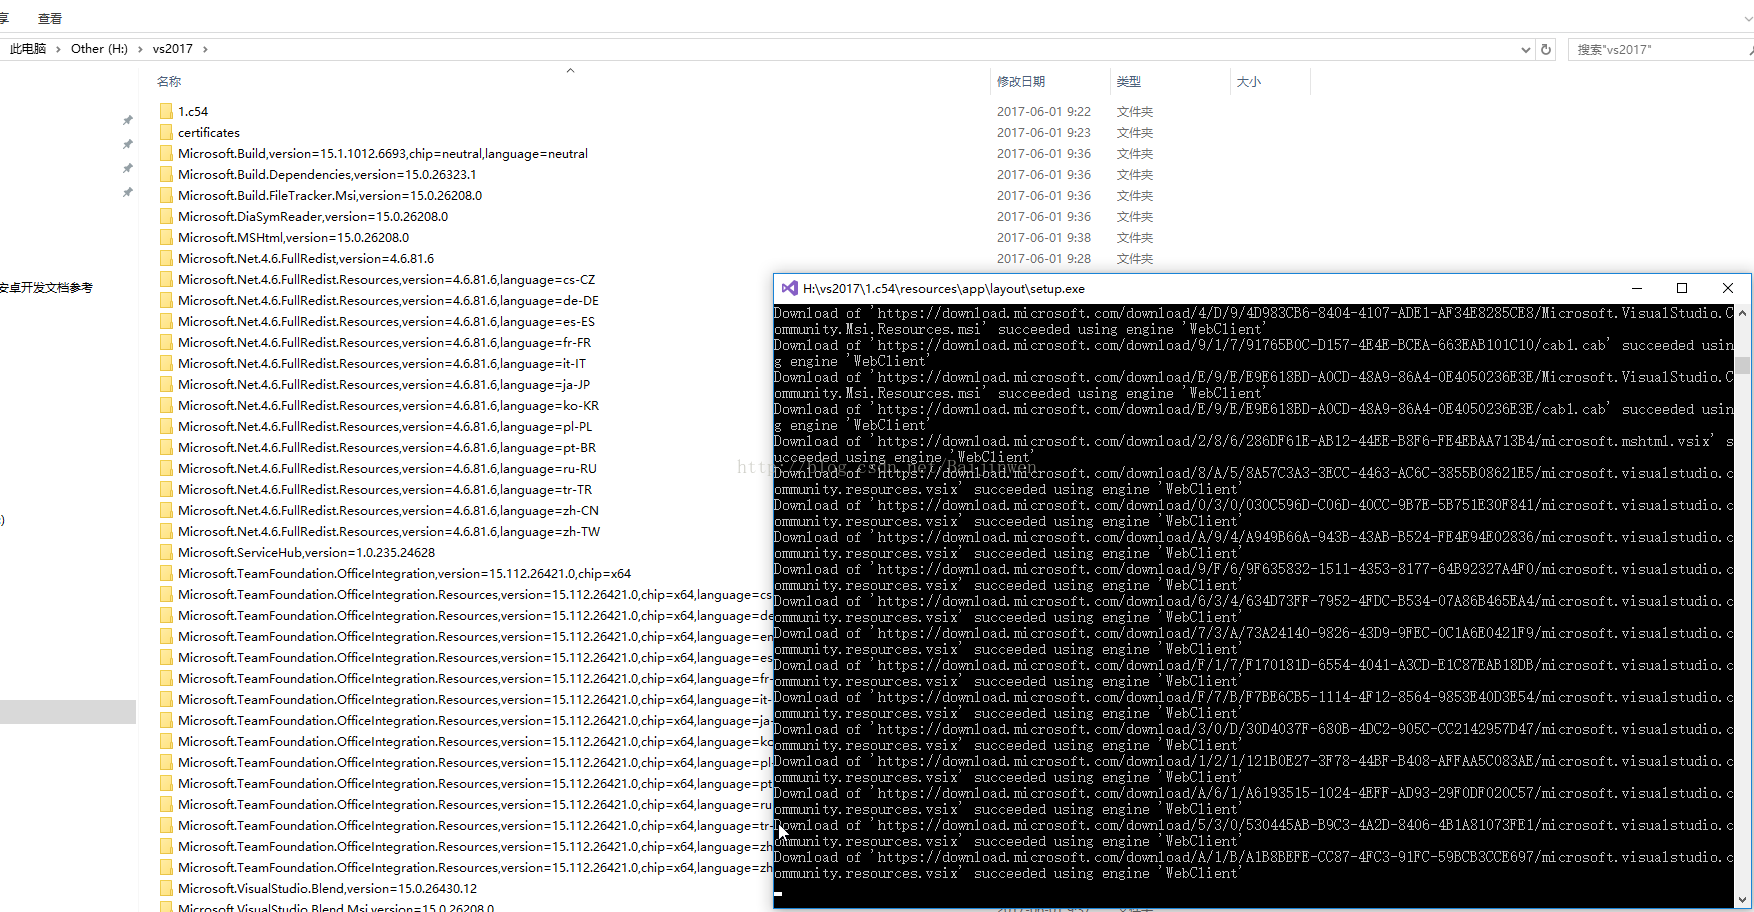
Task: Click folder icon of Microsoft.VisualStudio.Blend,version=15.0.26430.12
Action: pos(166,888)
